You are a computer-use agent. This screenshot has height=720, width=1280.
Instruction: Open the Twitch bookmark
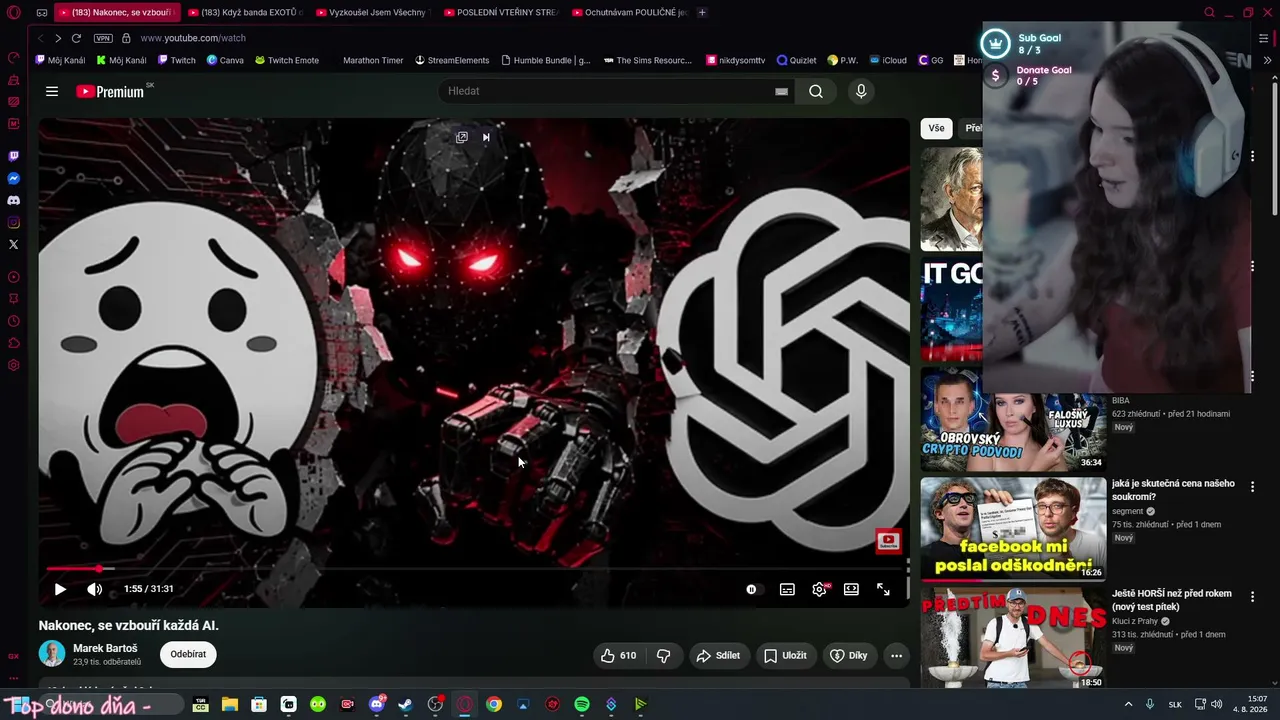177,60
